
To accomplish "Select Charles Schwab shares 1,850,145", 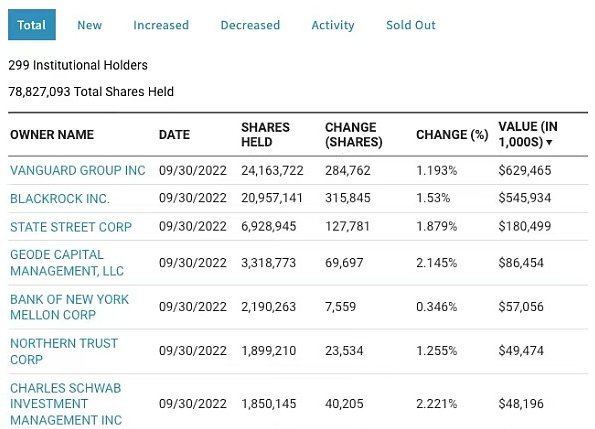I will click(x=268, y=404).
